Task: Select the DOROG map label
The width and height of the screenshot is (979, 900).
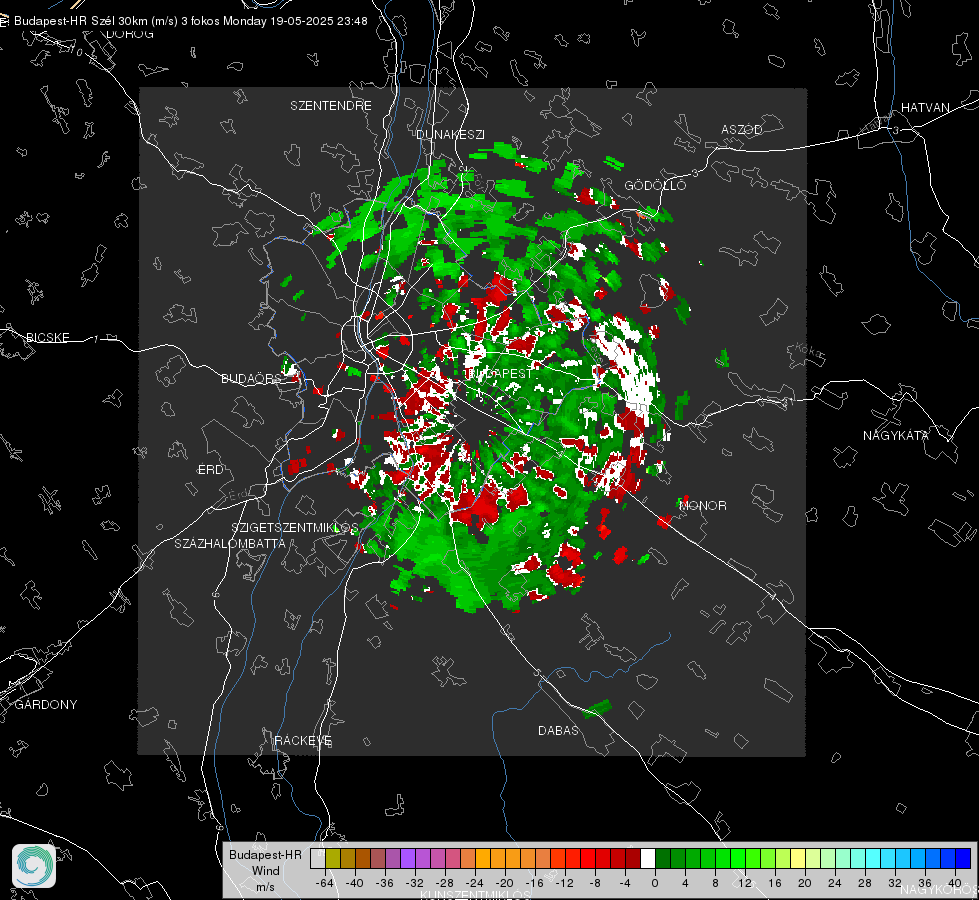Action: [130, 34]
